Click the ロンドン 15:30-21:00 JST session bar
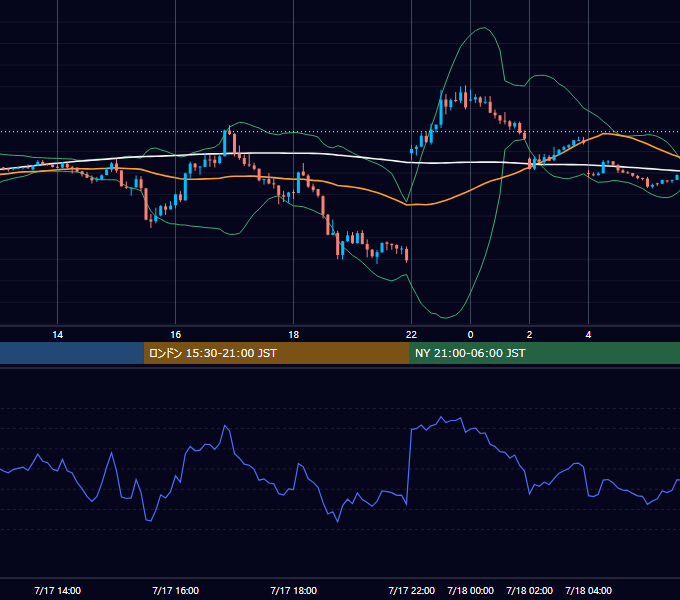680x600 pixels. (276, 353)
